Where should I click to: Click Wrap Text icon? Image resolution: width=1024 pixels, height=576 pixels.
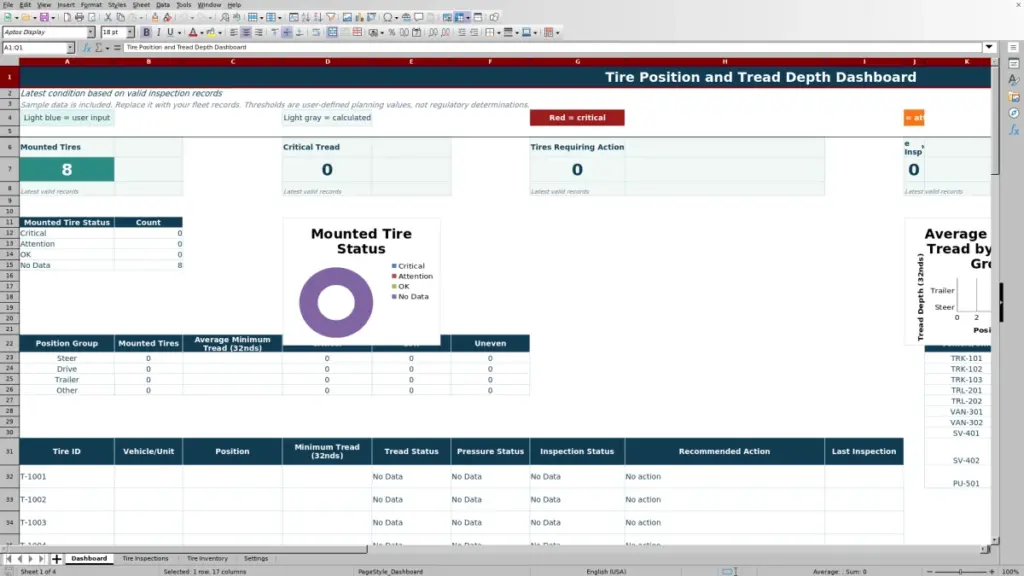pos(316,32)
